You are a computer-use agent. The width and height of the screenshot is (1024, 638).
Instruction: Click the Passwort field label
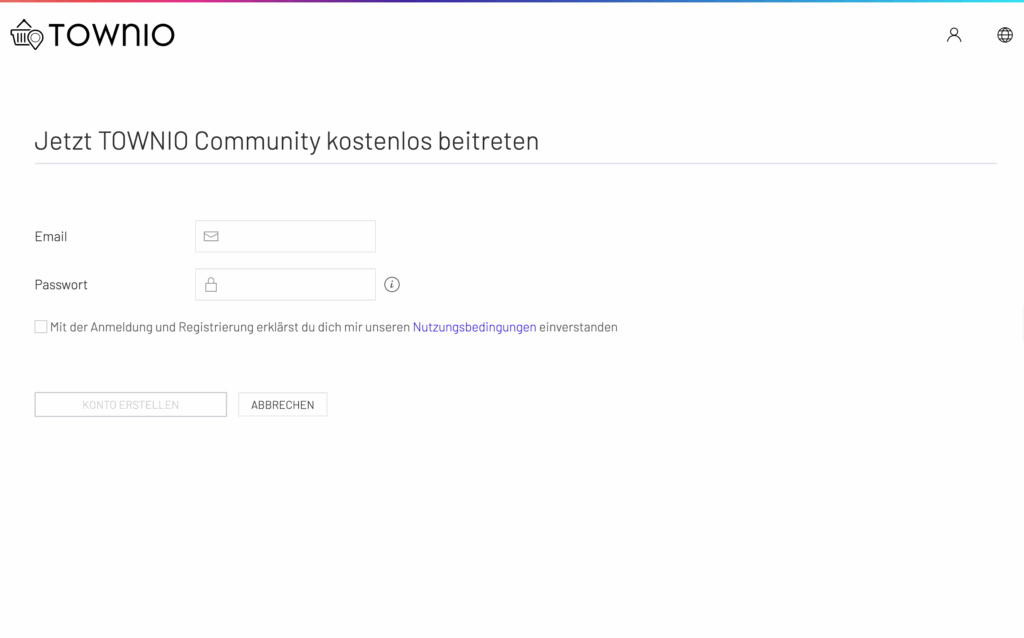coord(61,285)
